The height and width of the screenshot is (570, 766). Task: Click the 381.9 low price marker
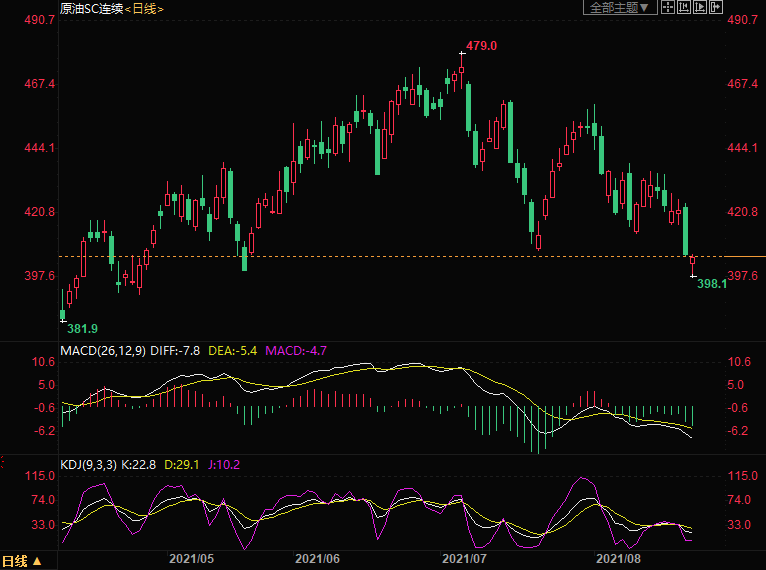pos(82,328)
